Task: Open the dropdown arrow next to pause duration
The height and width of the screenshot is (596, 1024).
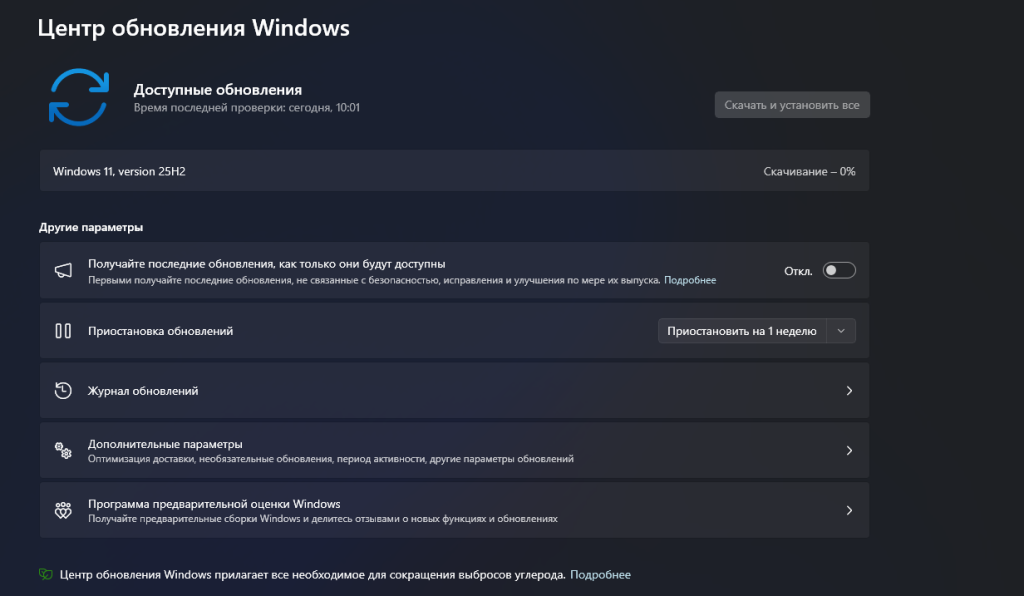Action: click(841, 331)
